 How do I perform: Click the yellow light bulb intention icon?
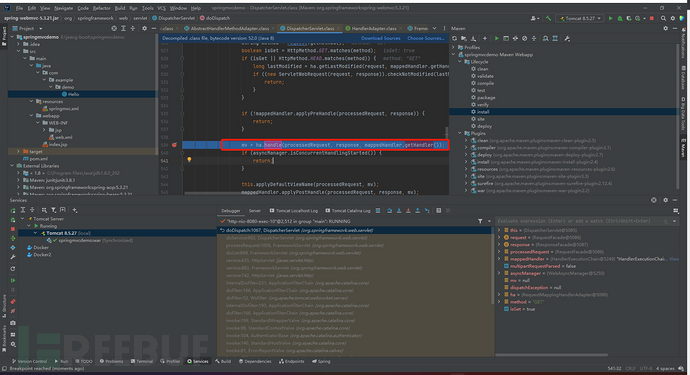(189, 160)
